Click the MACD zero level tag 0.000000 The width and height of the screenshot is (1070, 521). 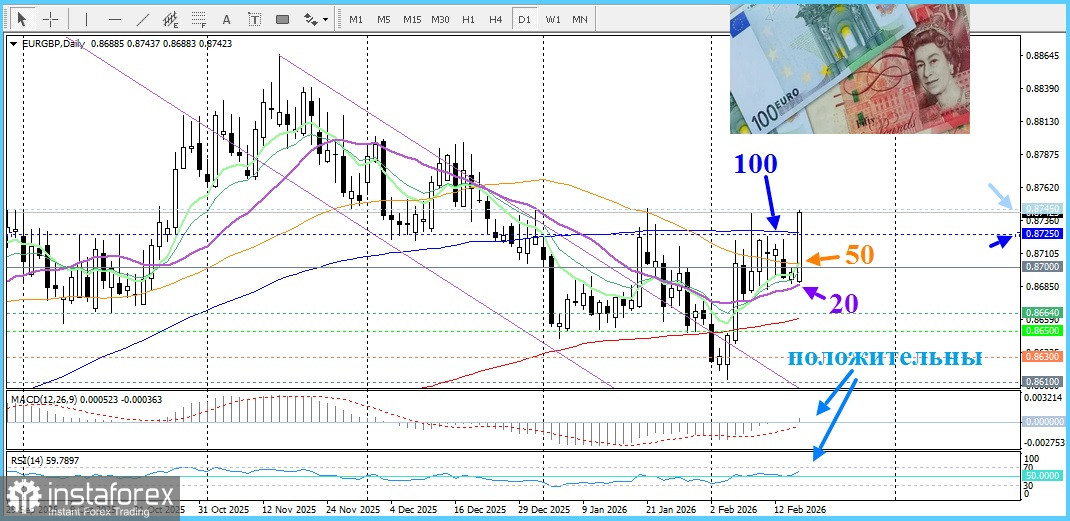[1042, 422]
